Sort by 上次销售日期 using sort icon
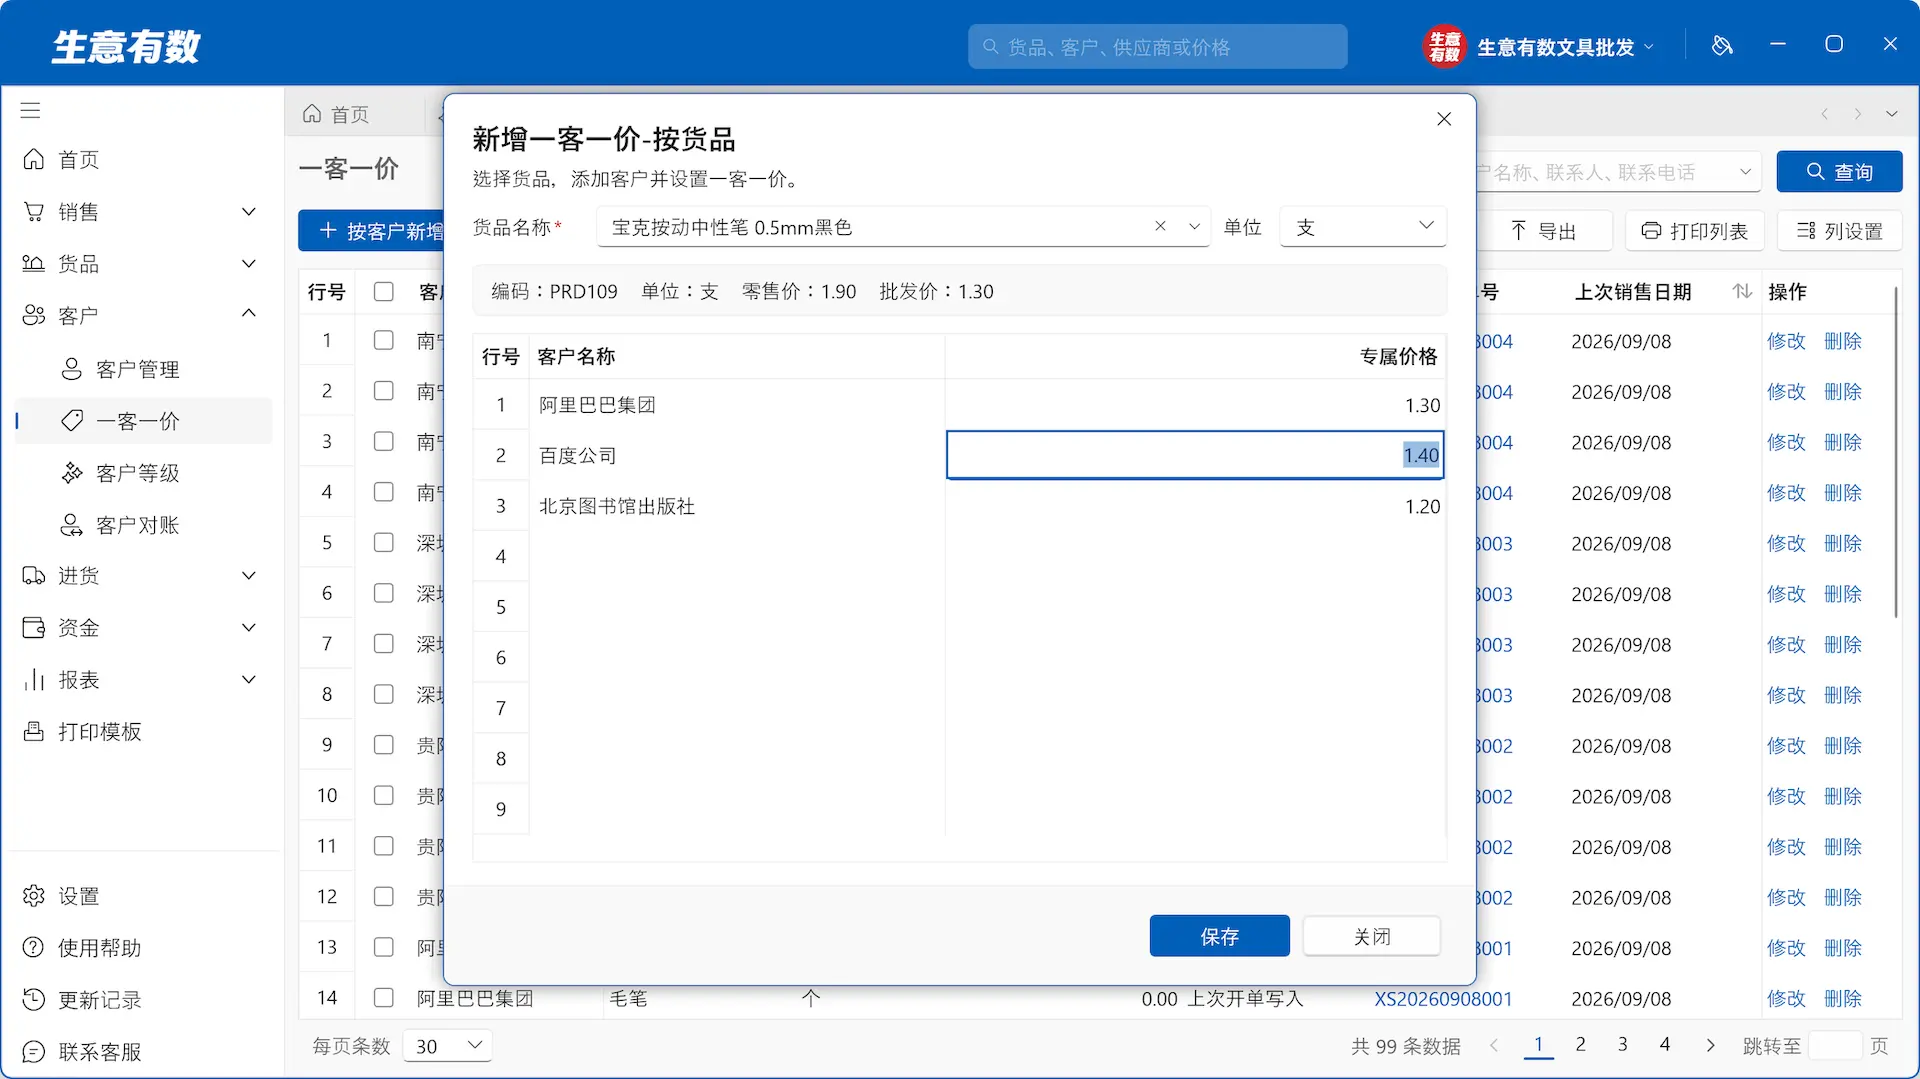 (x=1743, y=292)
